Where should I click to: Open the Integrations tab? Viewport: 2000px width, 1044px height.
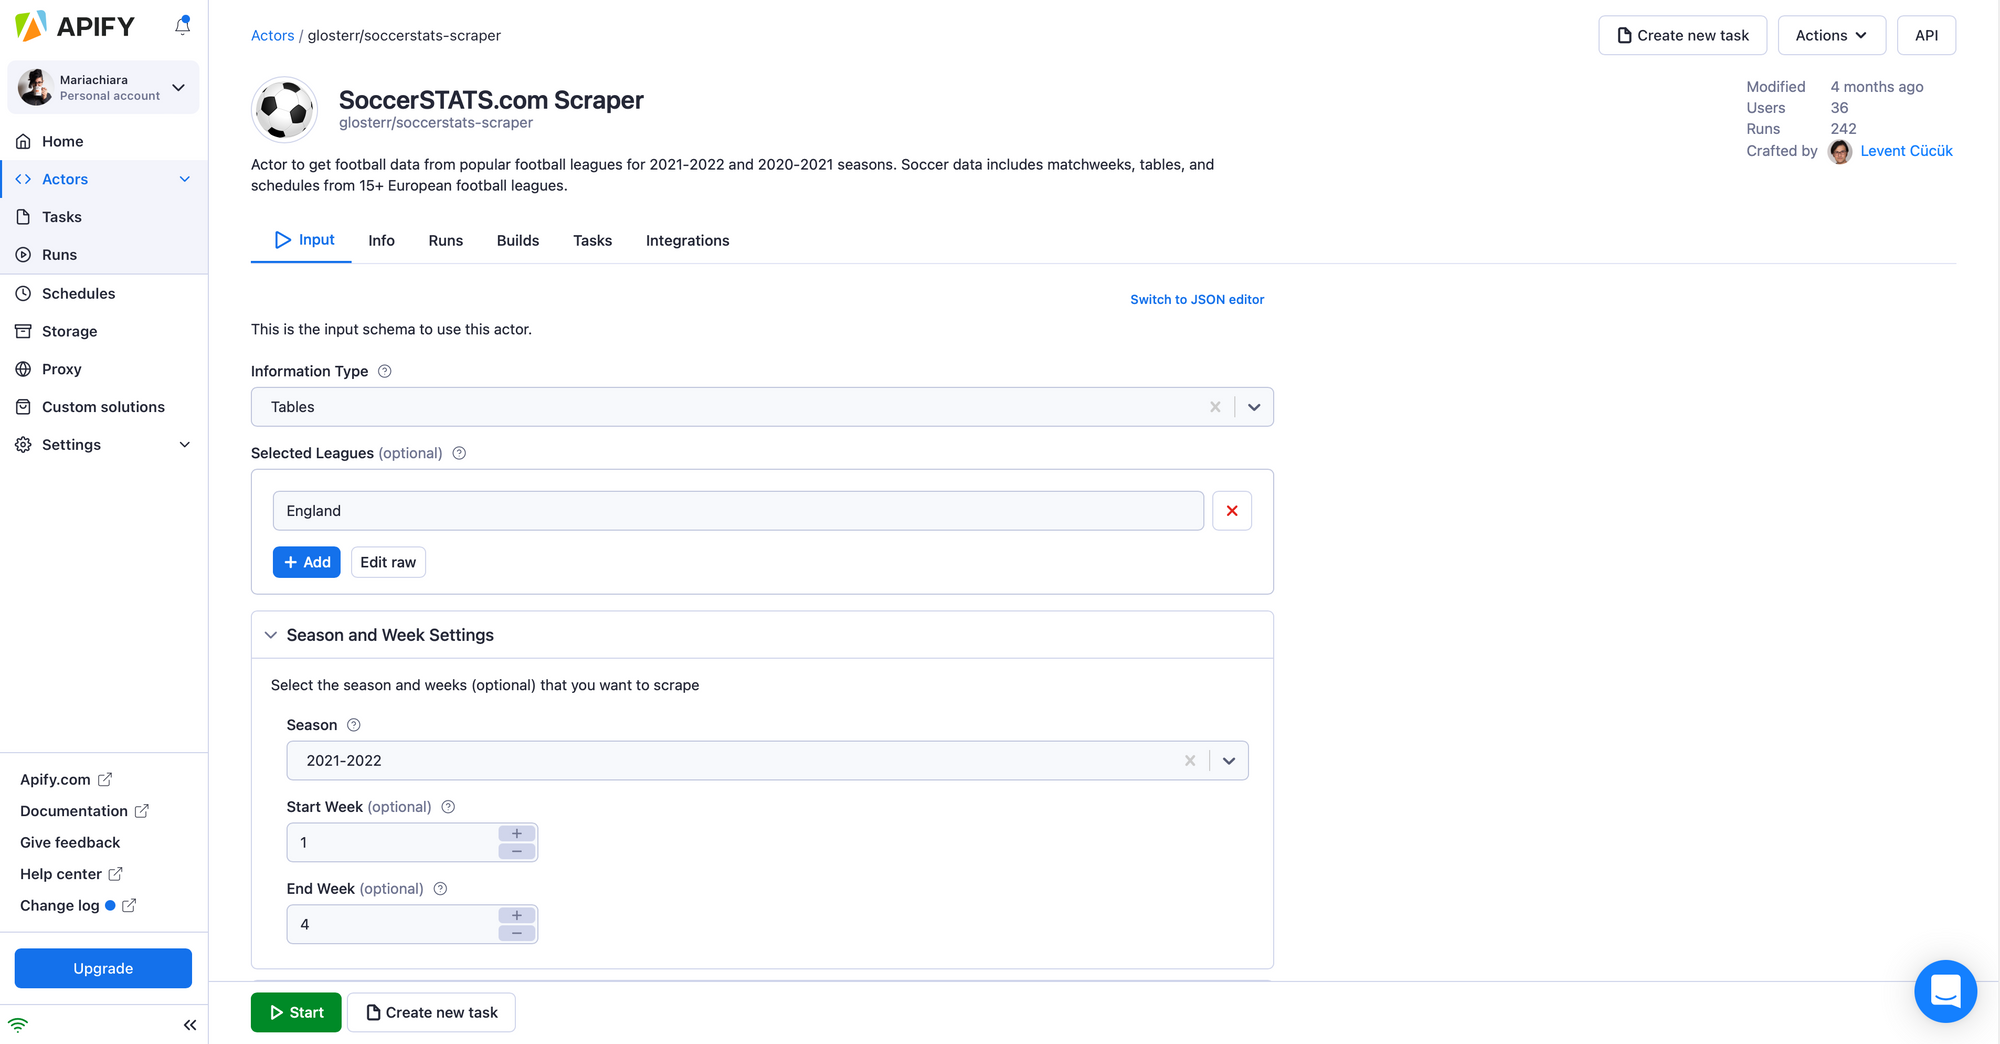click(687, 240)
